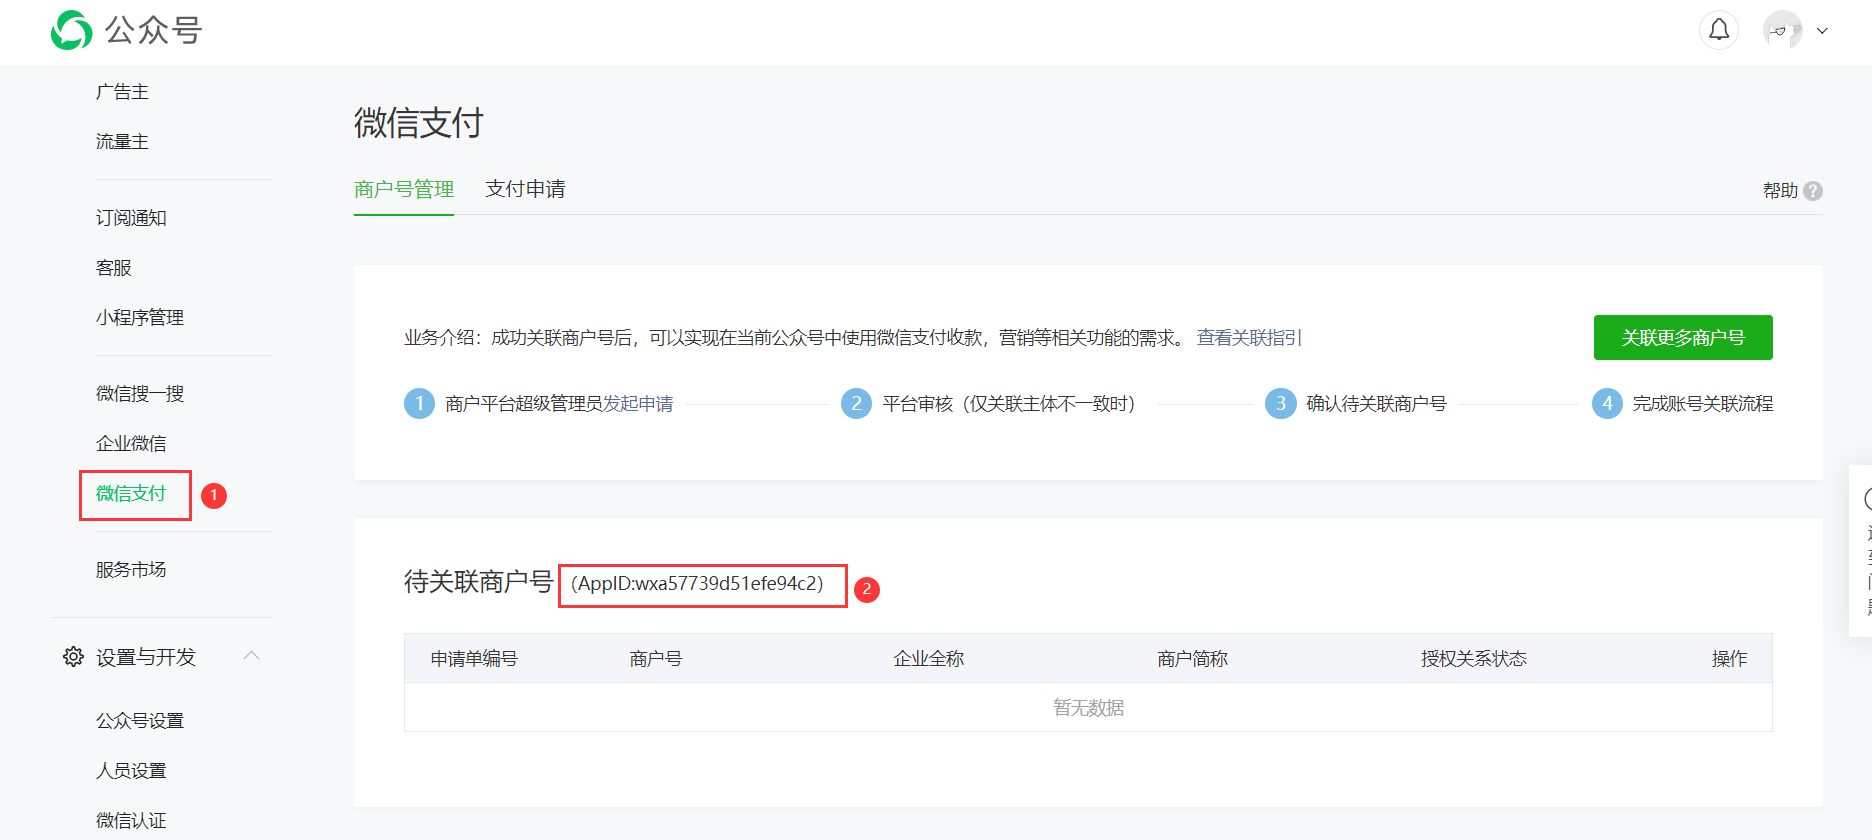This screenshot has width=1872, height=840.
Task: Open 微信认证 in the sidebar
Action: (x=131, y=821)
